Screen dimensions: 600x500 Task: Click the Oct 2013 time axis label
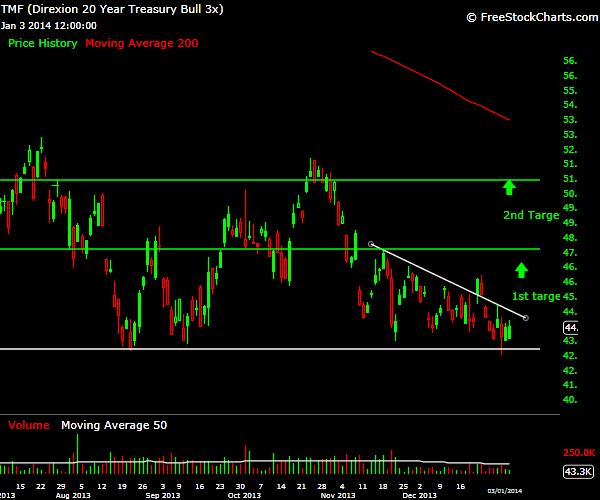point(244,495)
